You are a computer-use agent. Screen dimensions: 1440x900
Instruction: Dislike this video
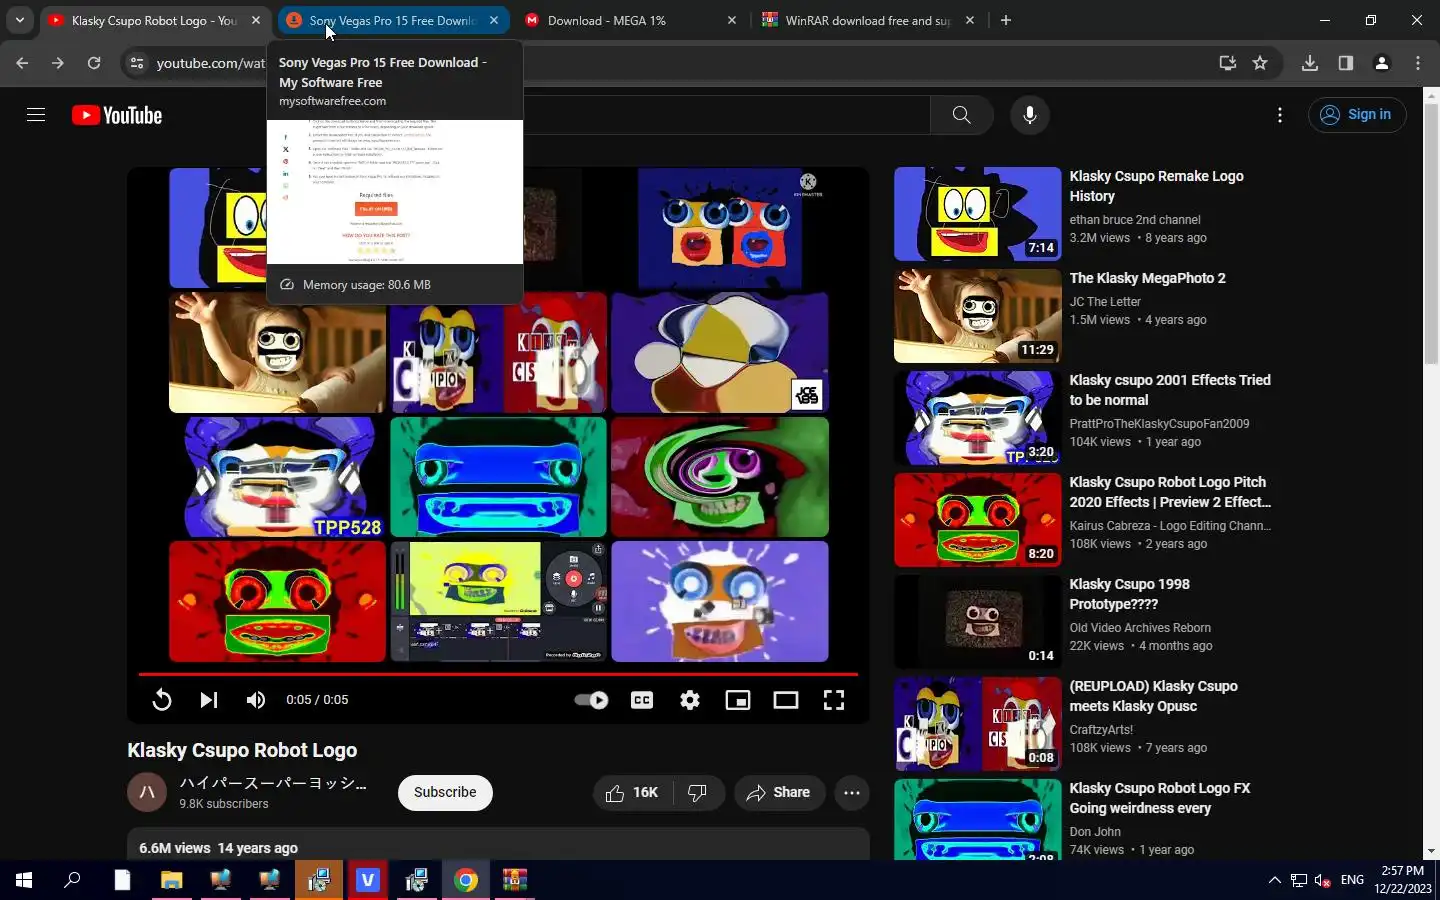[698, 793]
